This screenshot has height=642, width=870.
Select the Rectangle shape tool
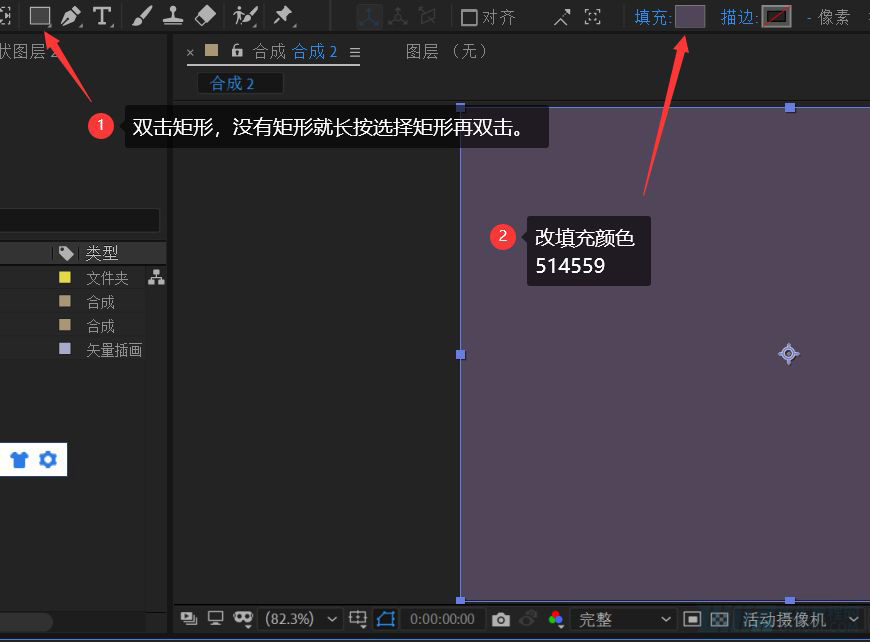(x=38, y=14)
